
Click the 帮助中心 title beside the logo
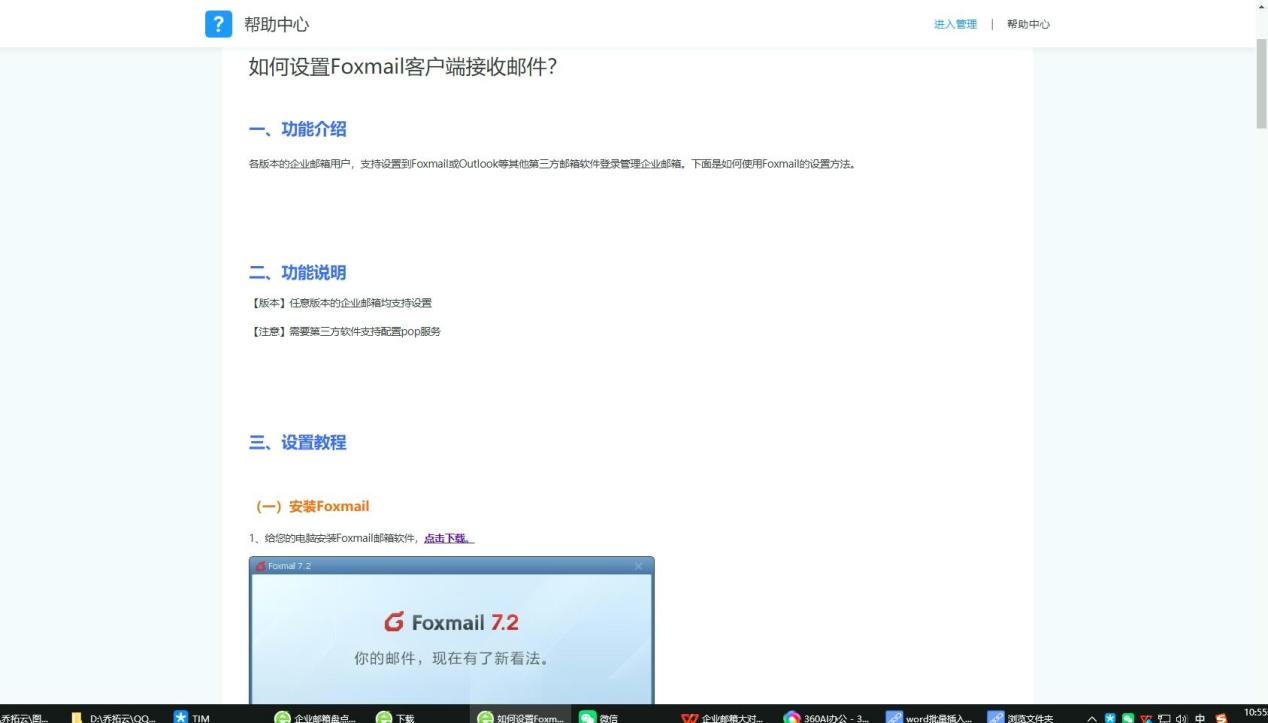click(276, 24)
